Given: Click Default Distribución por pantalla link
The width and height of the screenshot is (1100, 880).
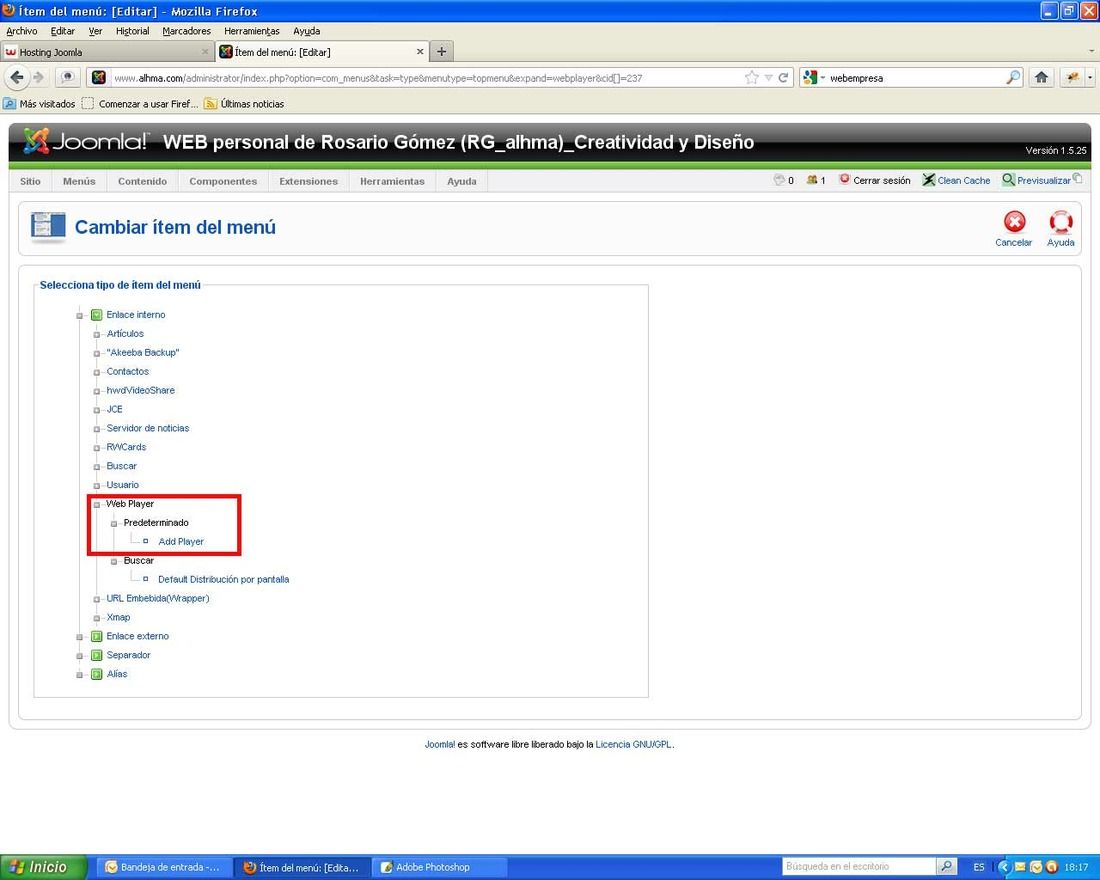Looking at the screenshot, I should [224, 580].
